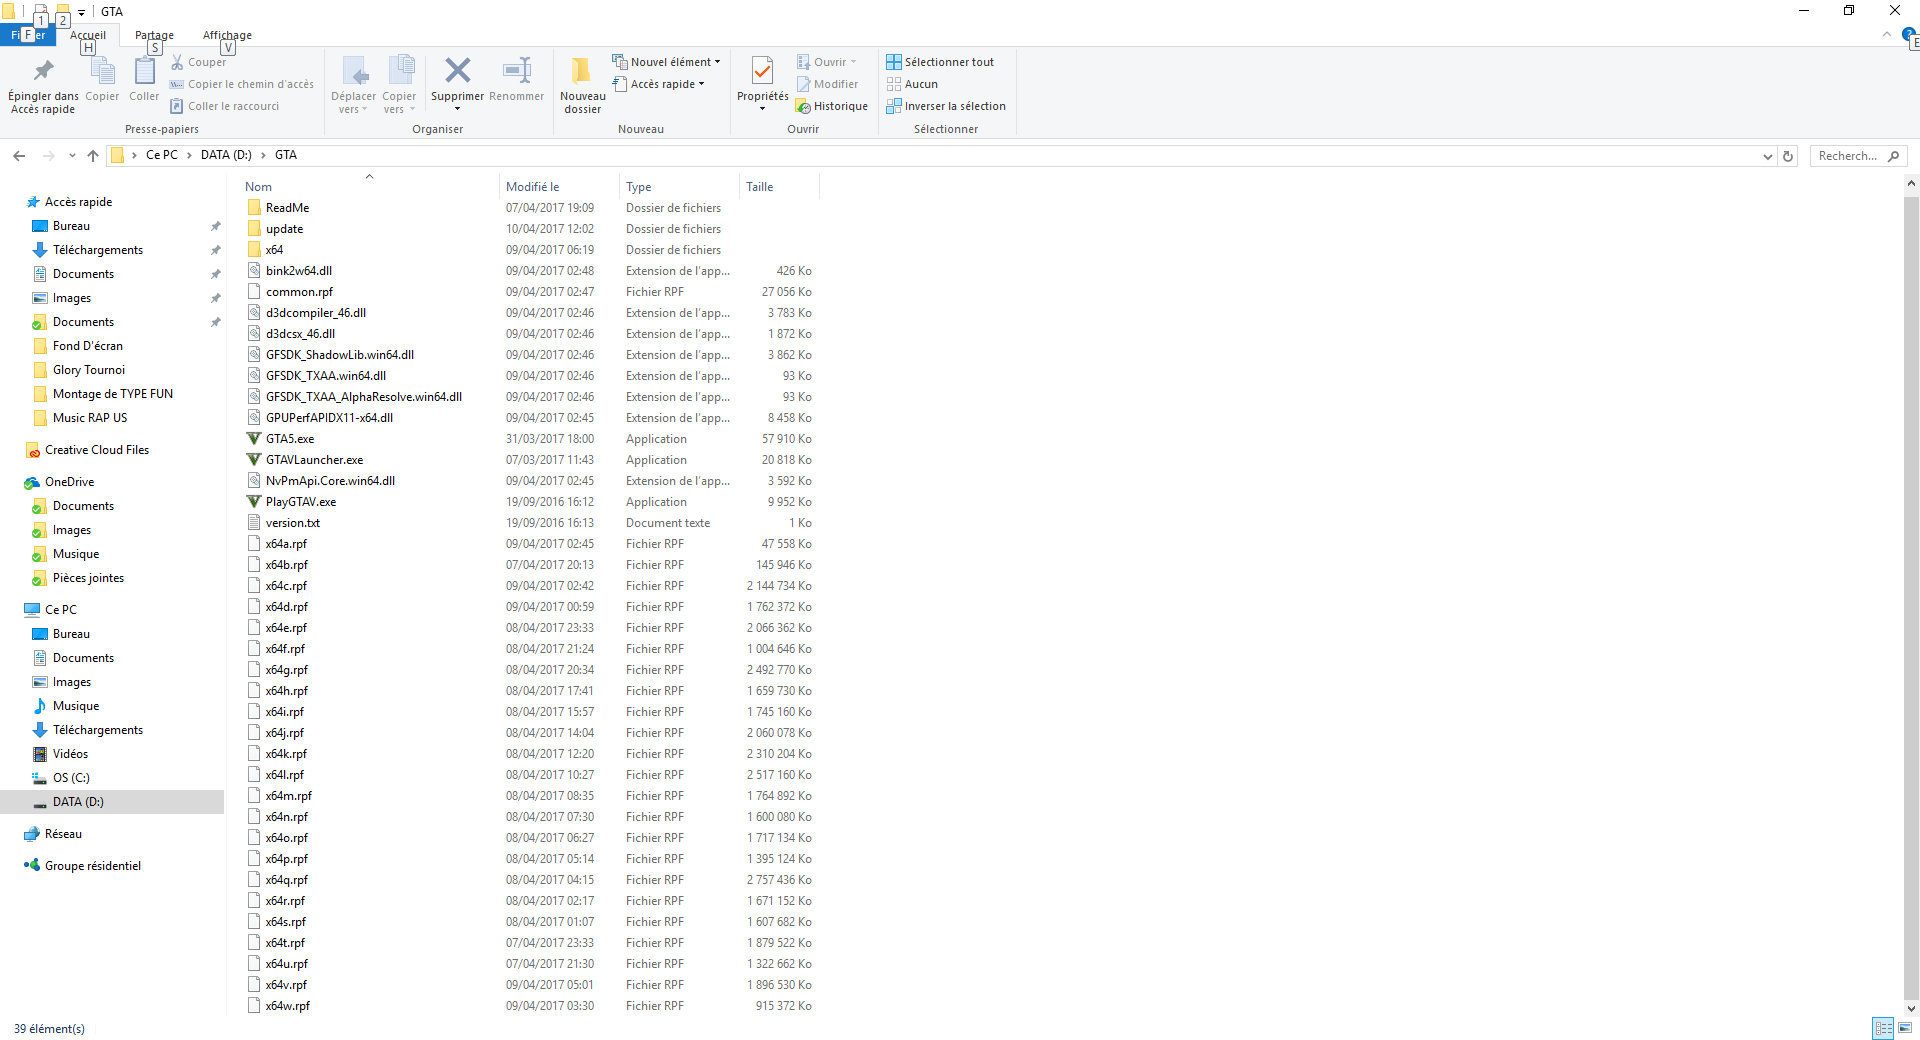Switch to details view layout
The image size is (1920, 1040).
1883,1028
